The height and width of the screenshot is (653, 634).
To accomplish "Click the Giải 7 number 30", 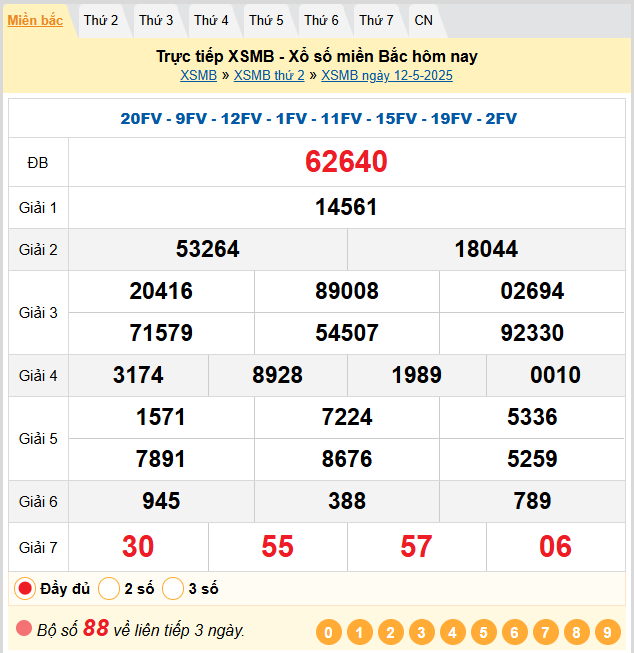I will [138, 546].
